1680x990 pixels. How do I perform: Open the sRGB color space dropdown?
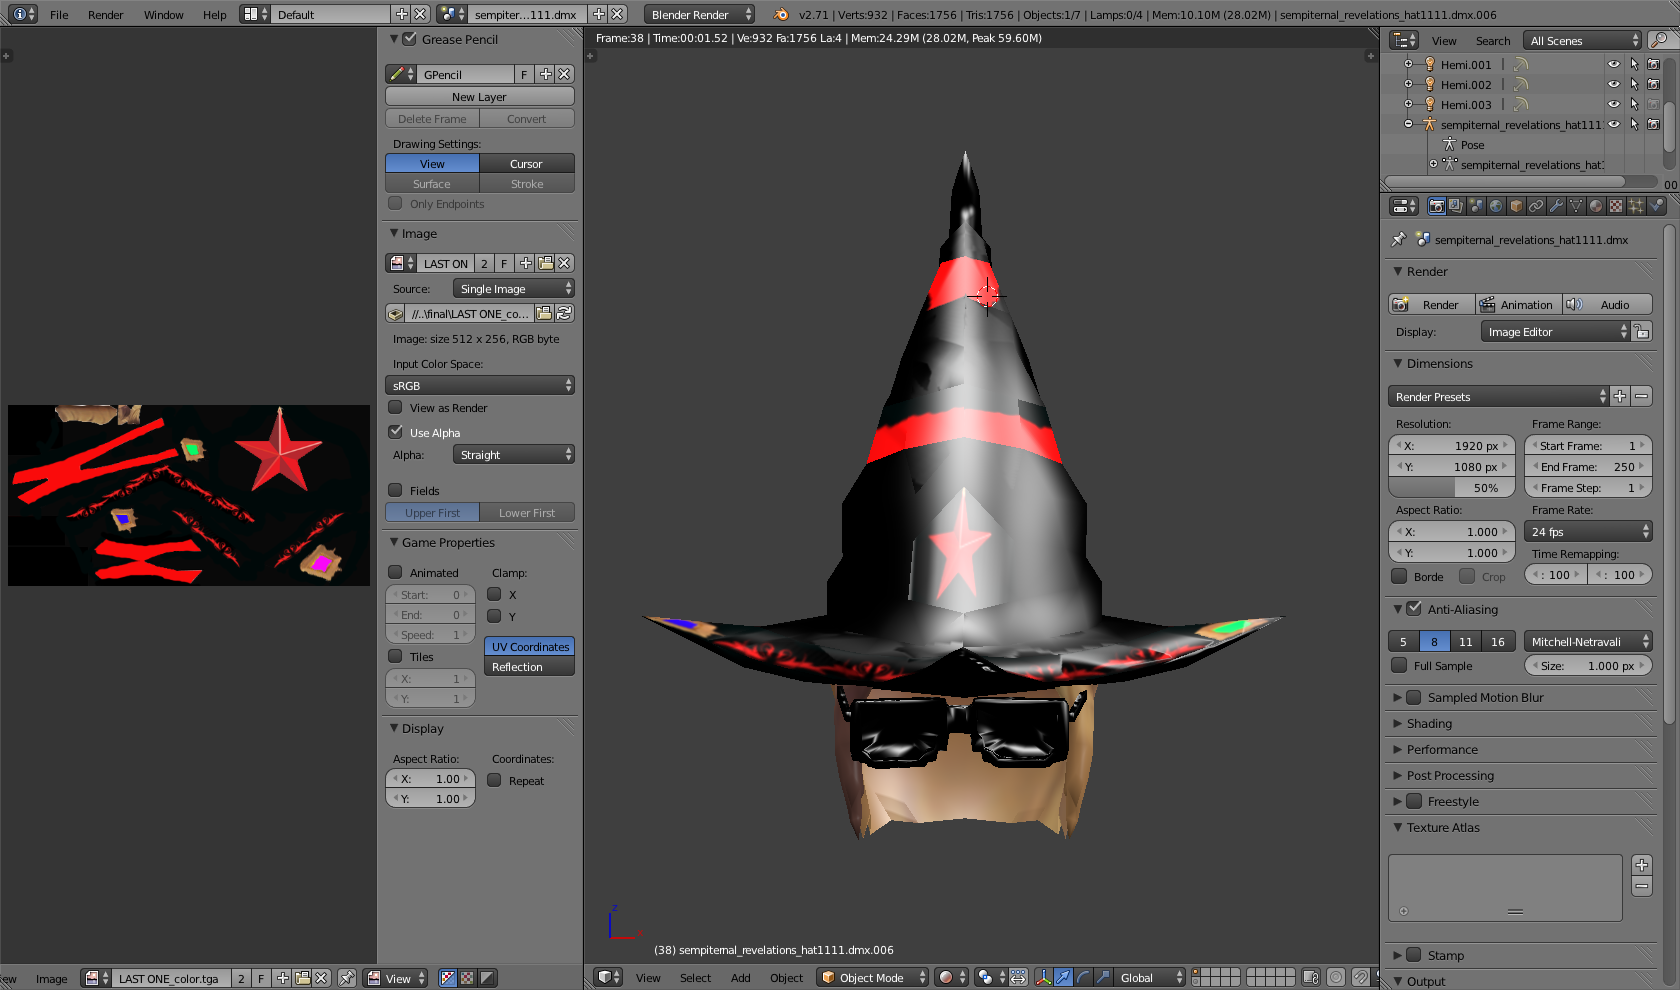click(480, 386)
